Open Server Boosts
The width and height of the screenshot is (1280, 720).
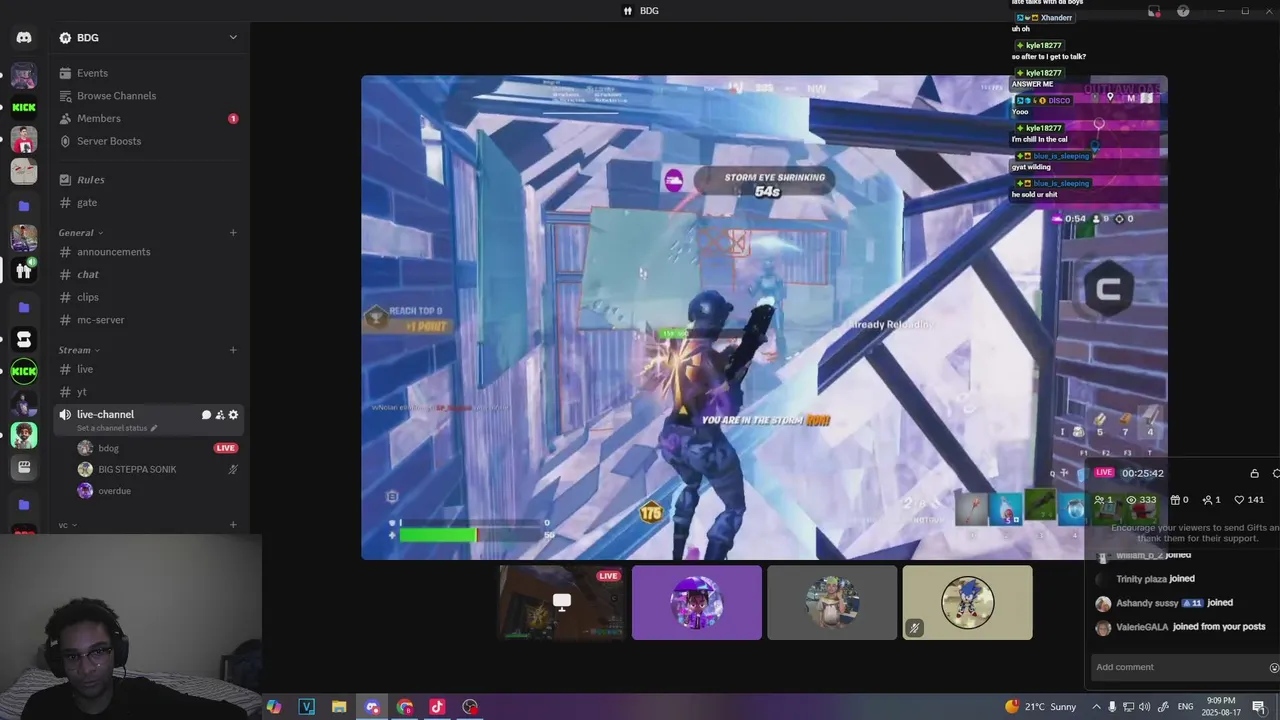point(149,141)
